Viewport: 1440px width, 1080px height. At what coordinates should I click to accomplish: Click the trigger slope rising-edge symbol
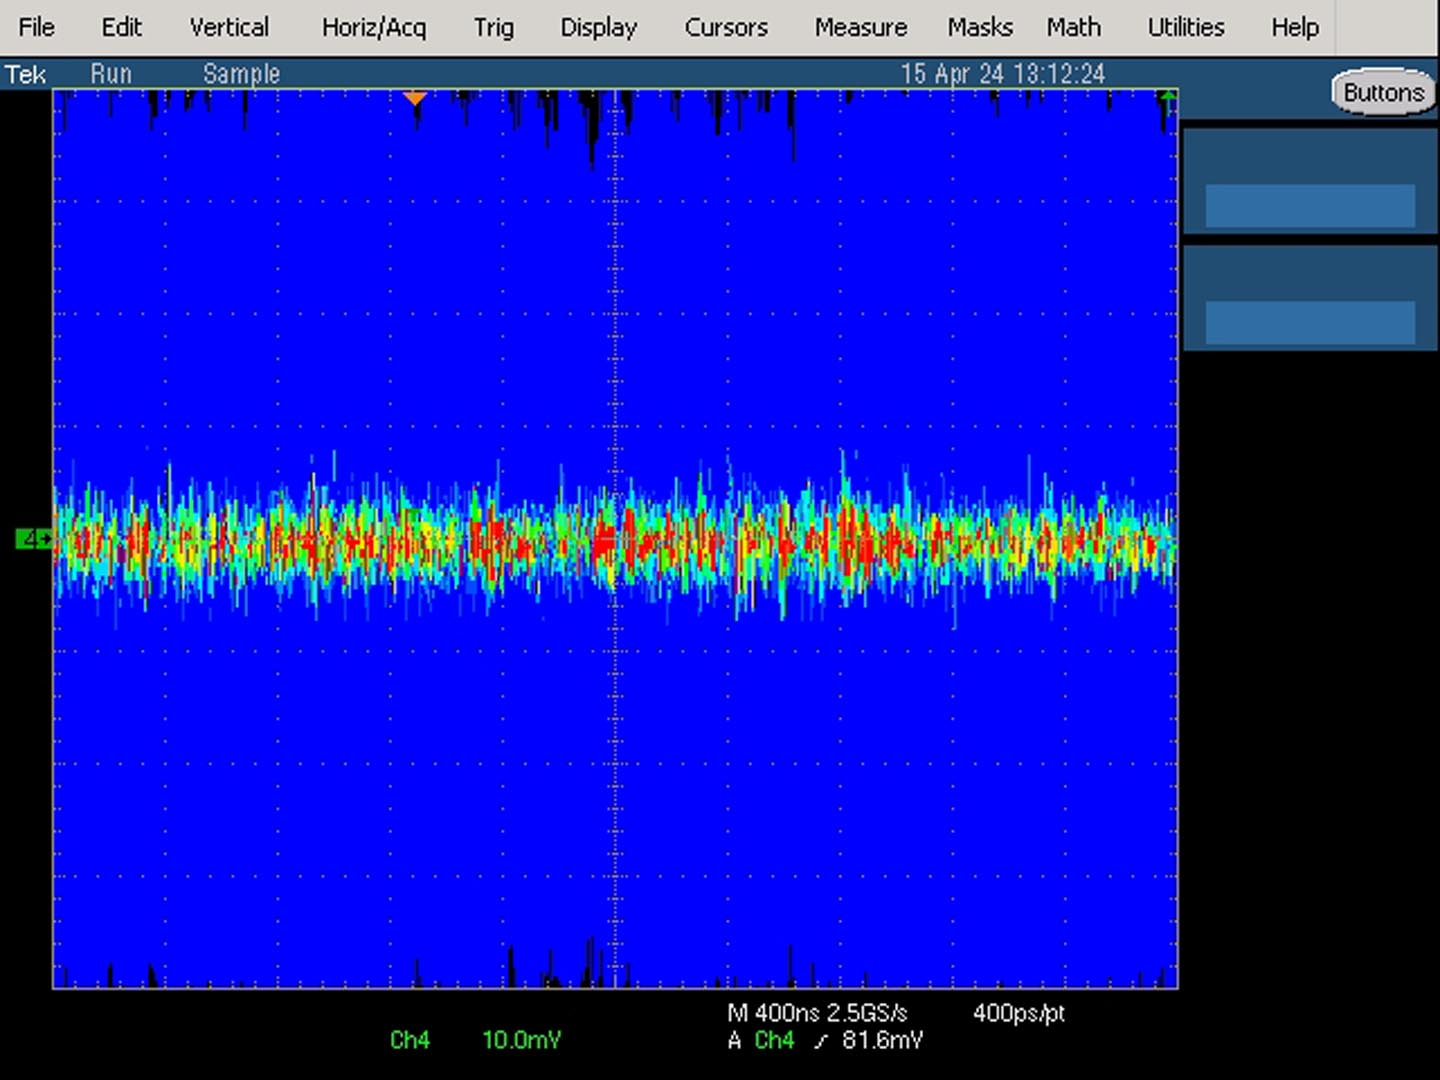821,1041
